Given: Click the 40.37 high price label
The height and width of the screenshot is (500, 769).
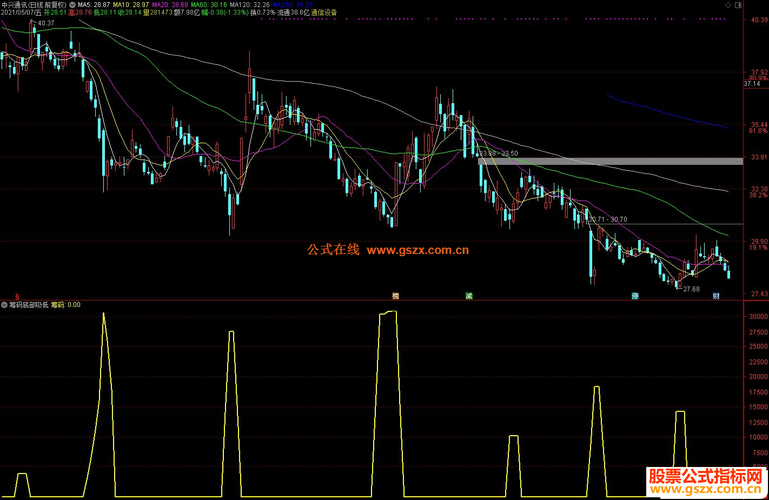Looking at the screenshot, I should click(x=46, y=23).
